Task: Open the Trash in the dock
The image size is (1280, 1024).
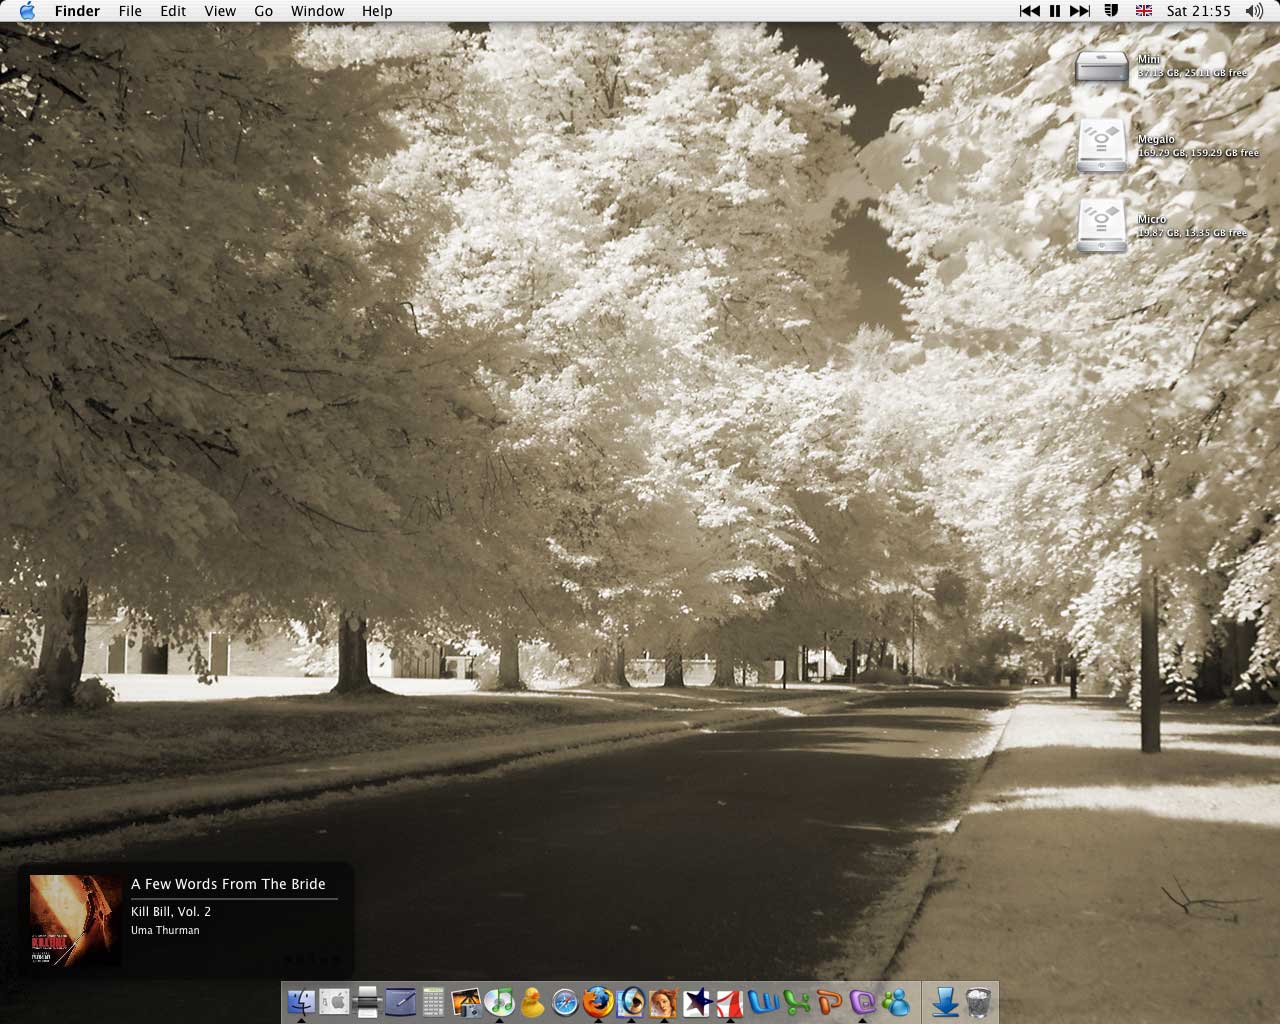Action: 979,1001
